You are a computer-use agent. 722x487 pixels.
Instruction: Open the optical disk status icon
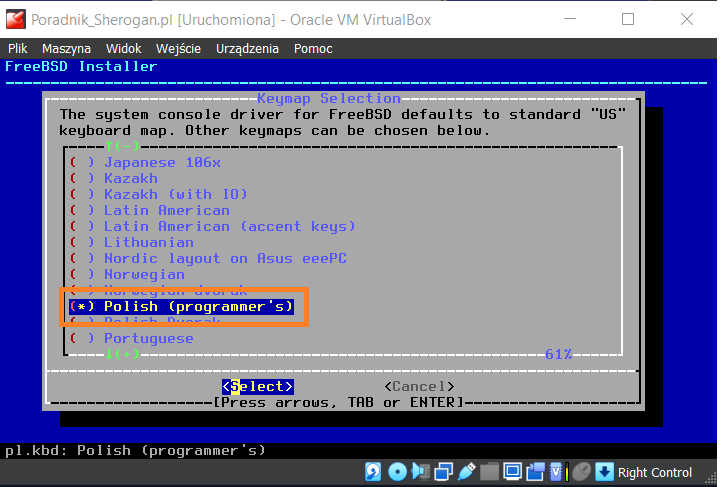coord(397,472)
